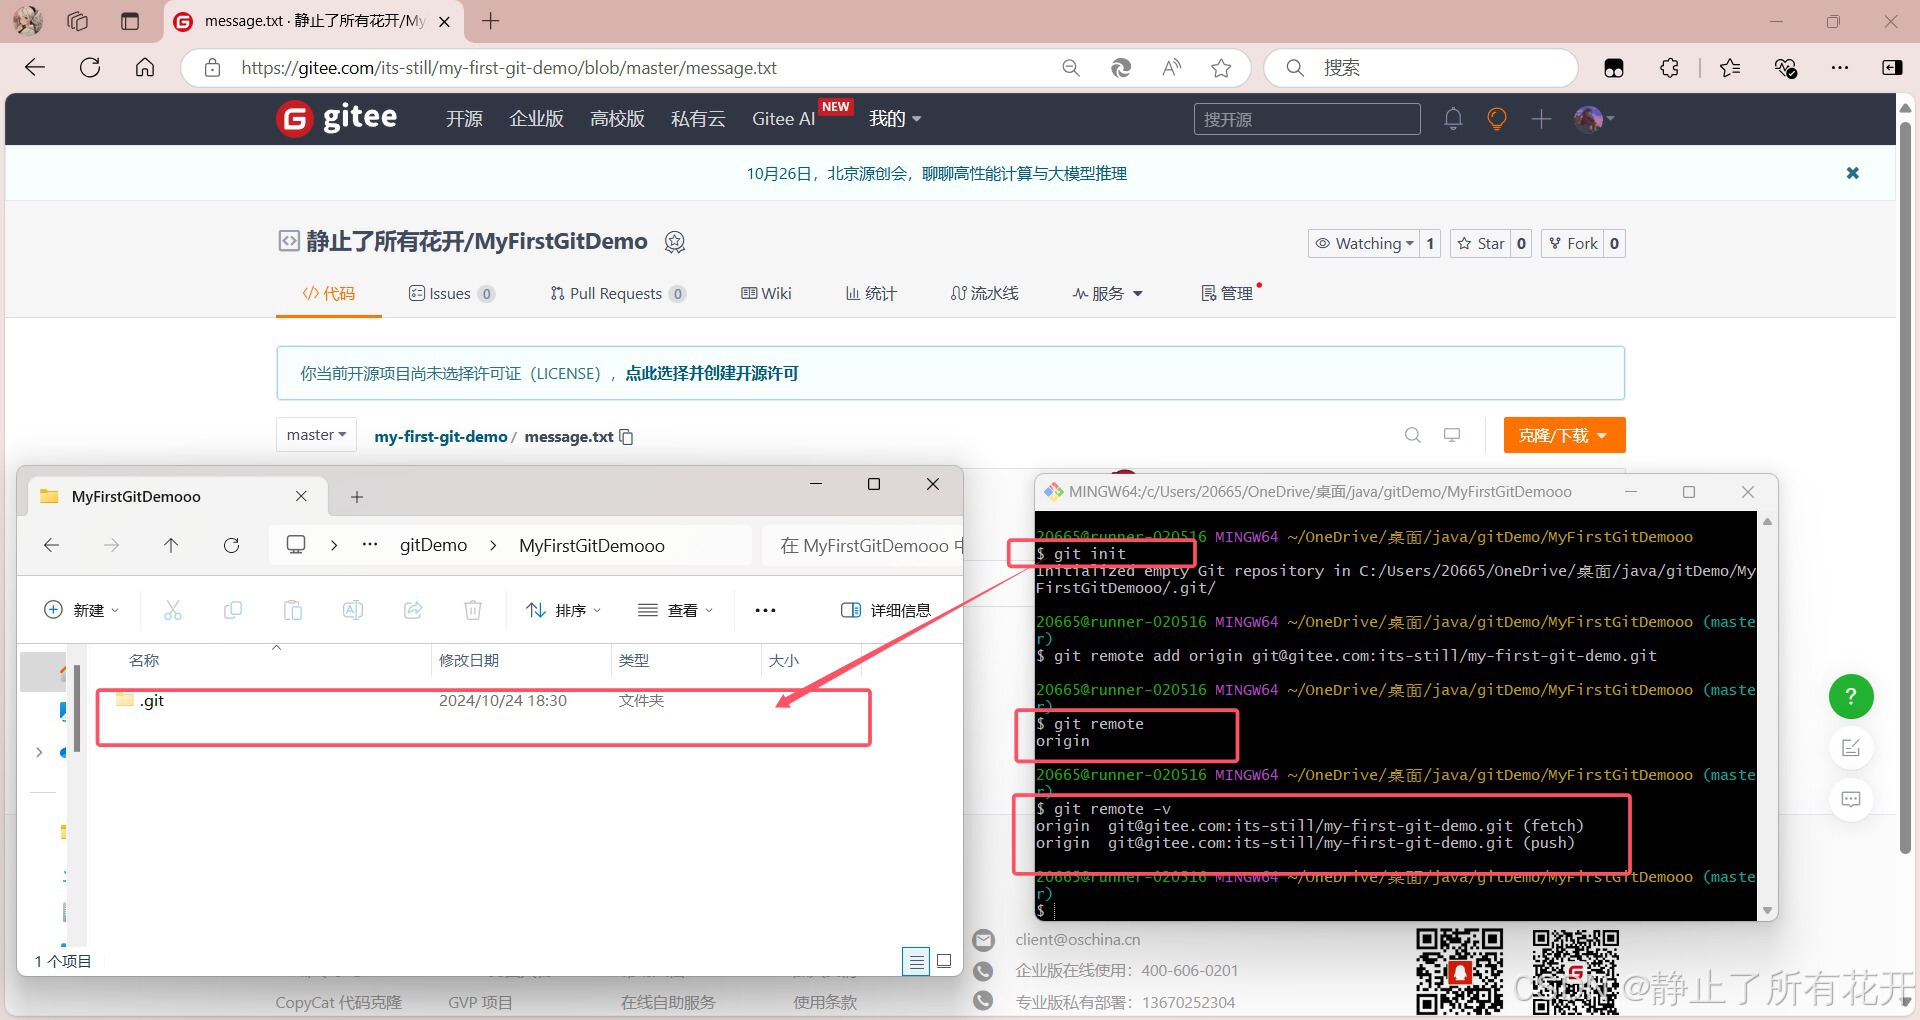Open Explorer 查看 dropdown
The image size is (1920, 1020).
coord(676,610)
